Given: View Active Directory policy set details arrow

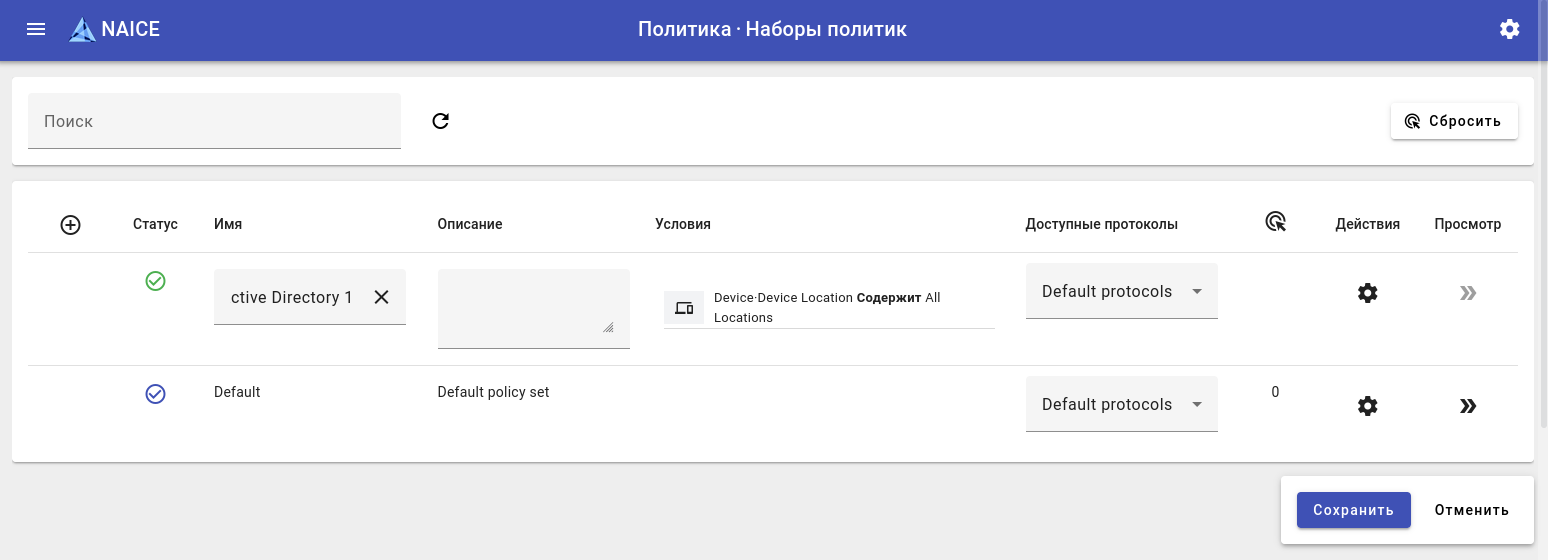Looking at the screenshot, I should 1467,293.
